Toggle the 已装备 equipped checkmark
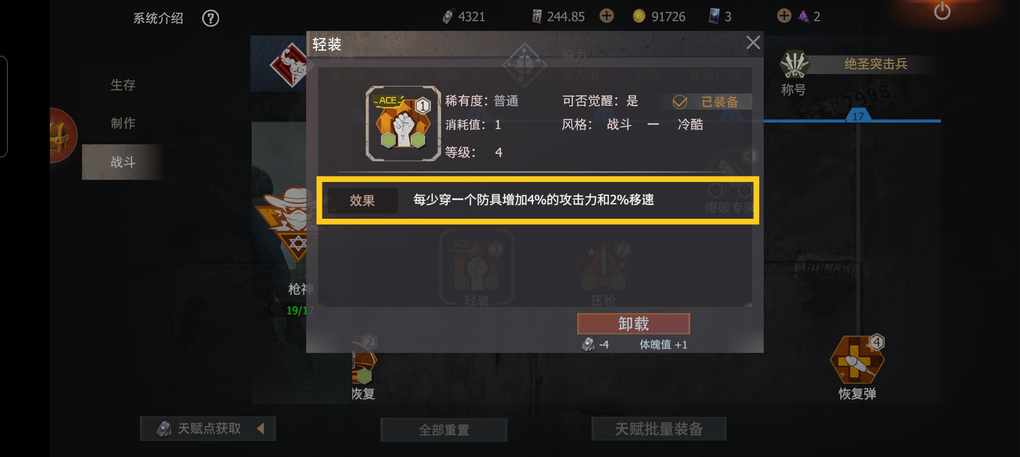The height and width of the screenshot is (457, 1020). [680, 102]
